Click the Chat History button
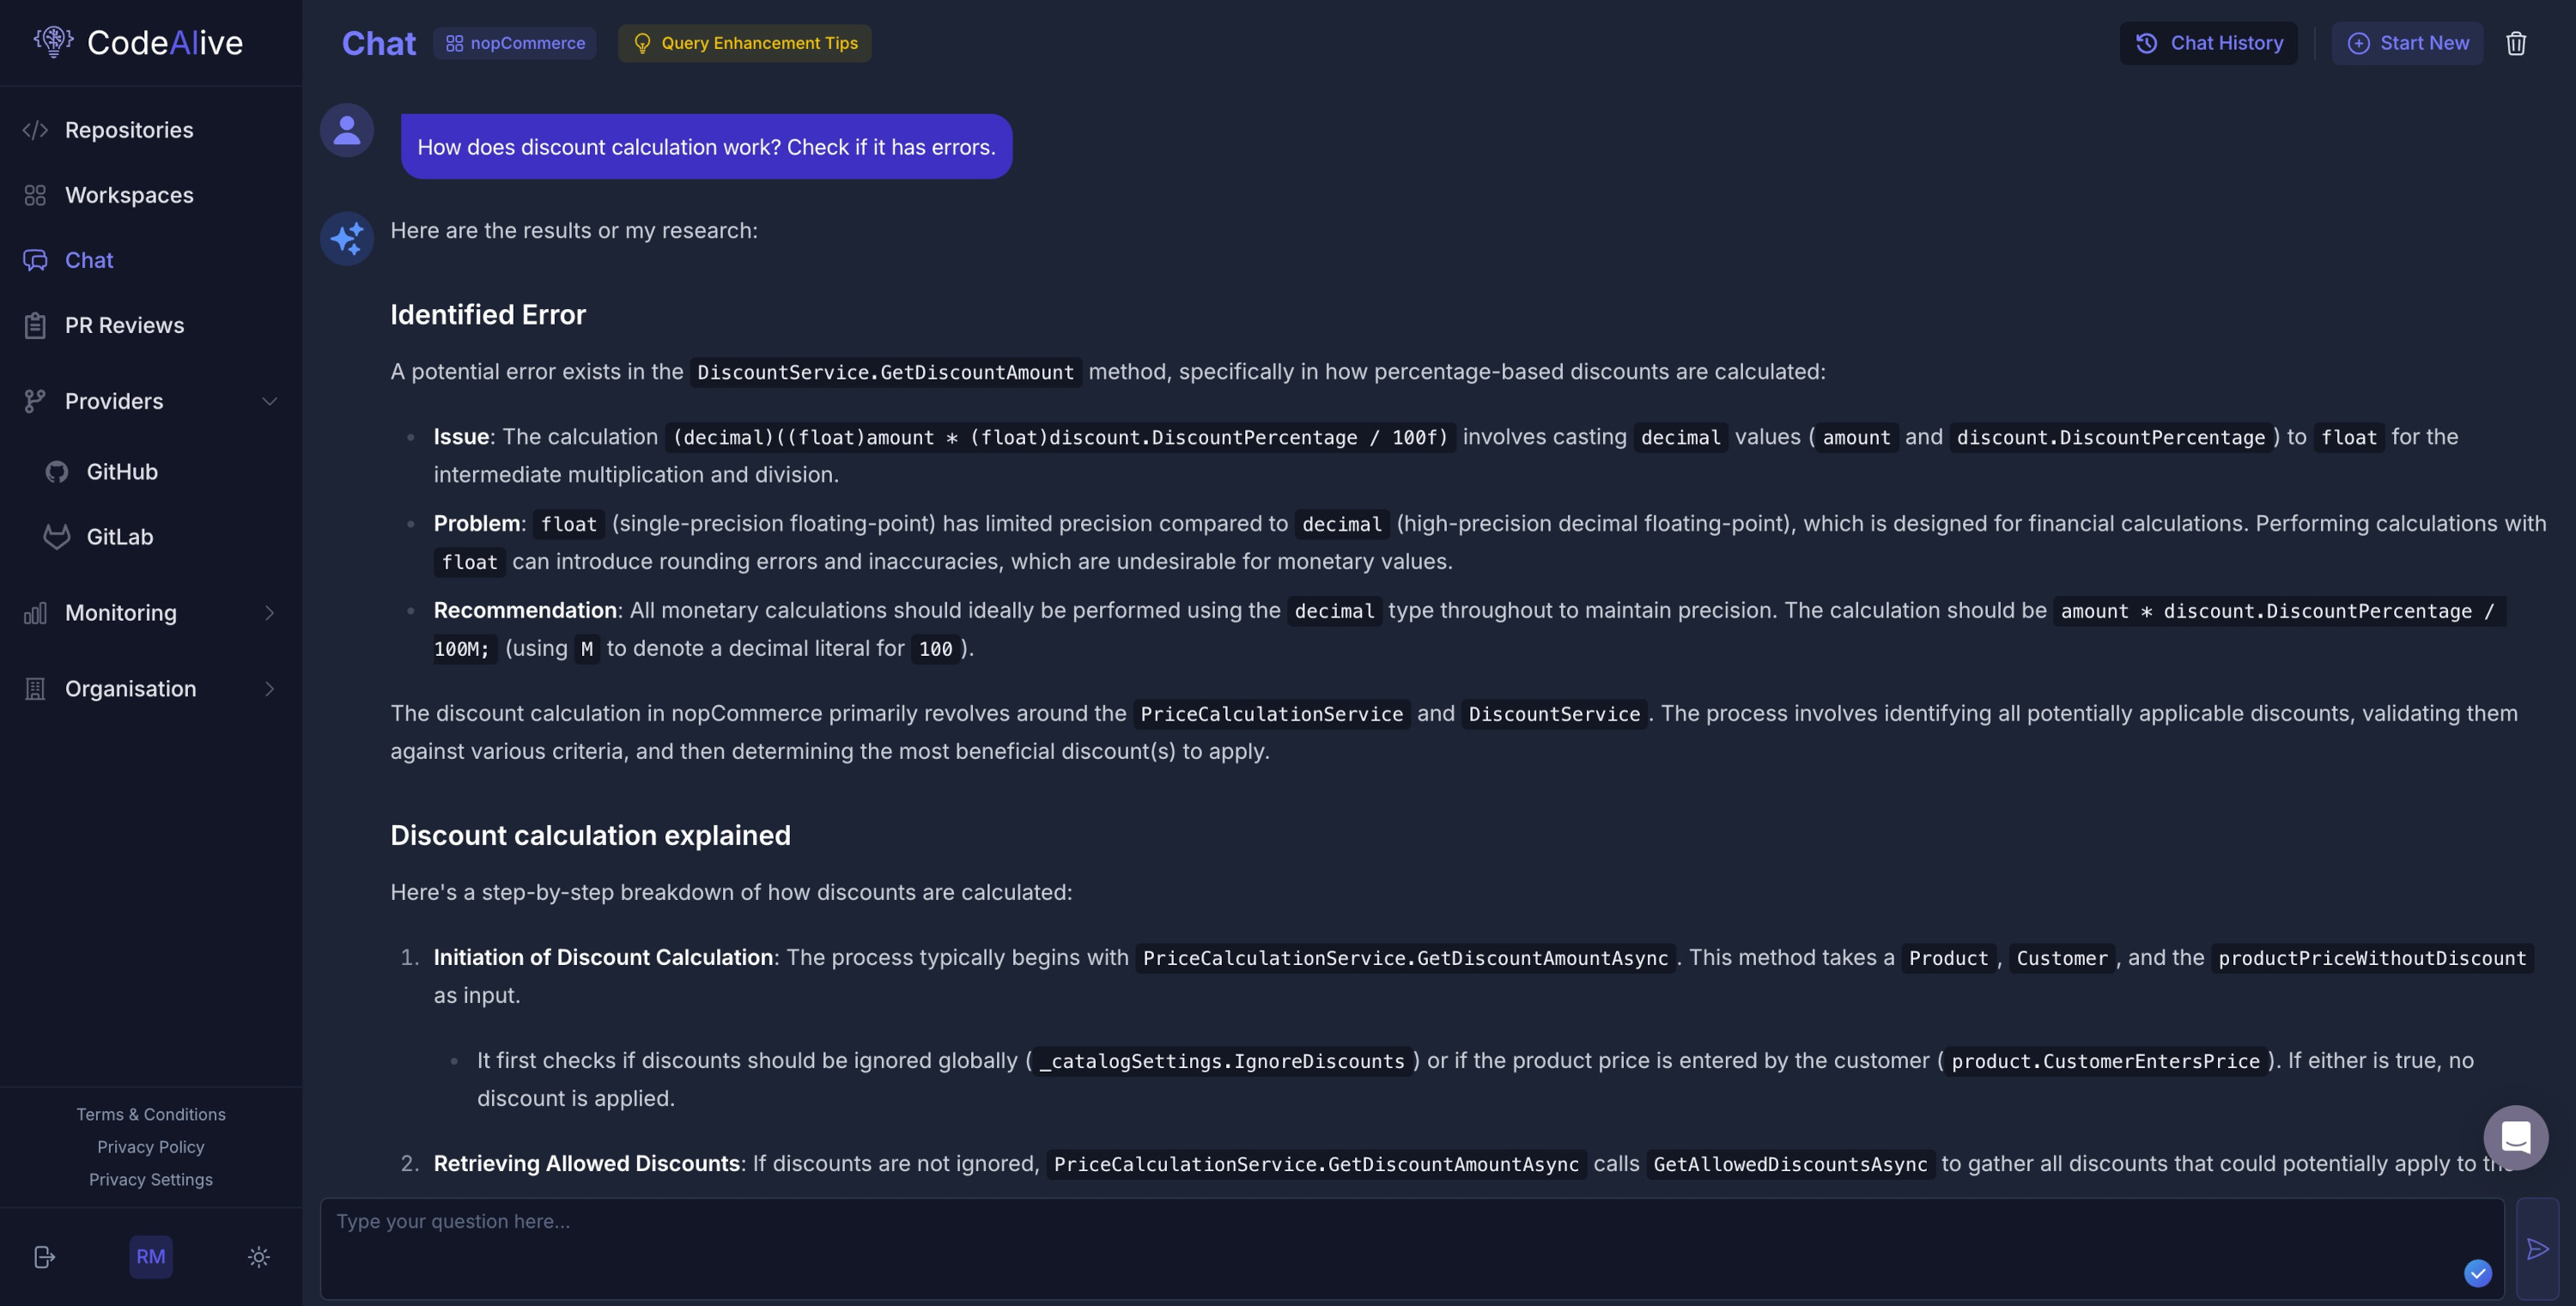The height and width of the screenshot is (1306, 2576). (2208, 43)
